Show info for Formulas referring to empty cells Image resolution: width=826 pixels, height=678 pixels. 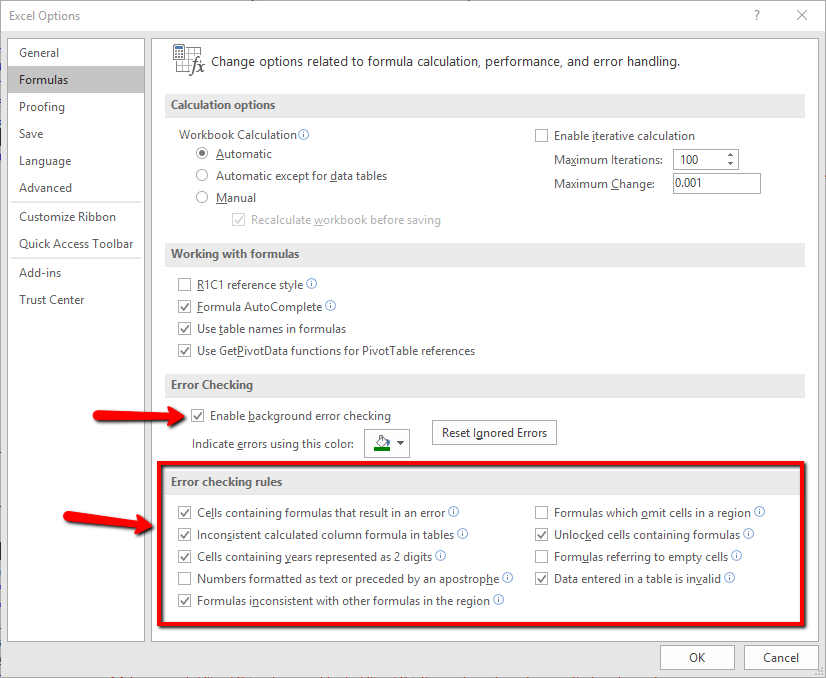pos(736,555)
